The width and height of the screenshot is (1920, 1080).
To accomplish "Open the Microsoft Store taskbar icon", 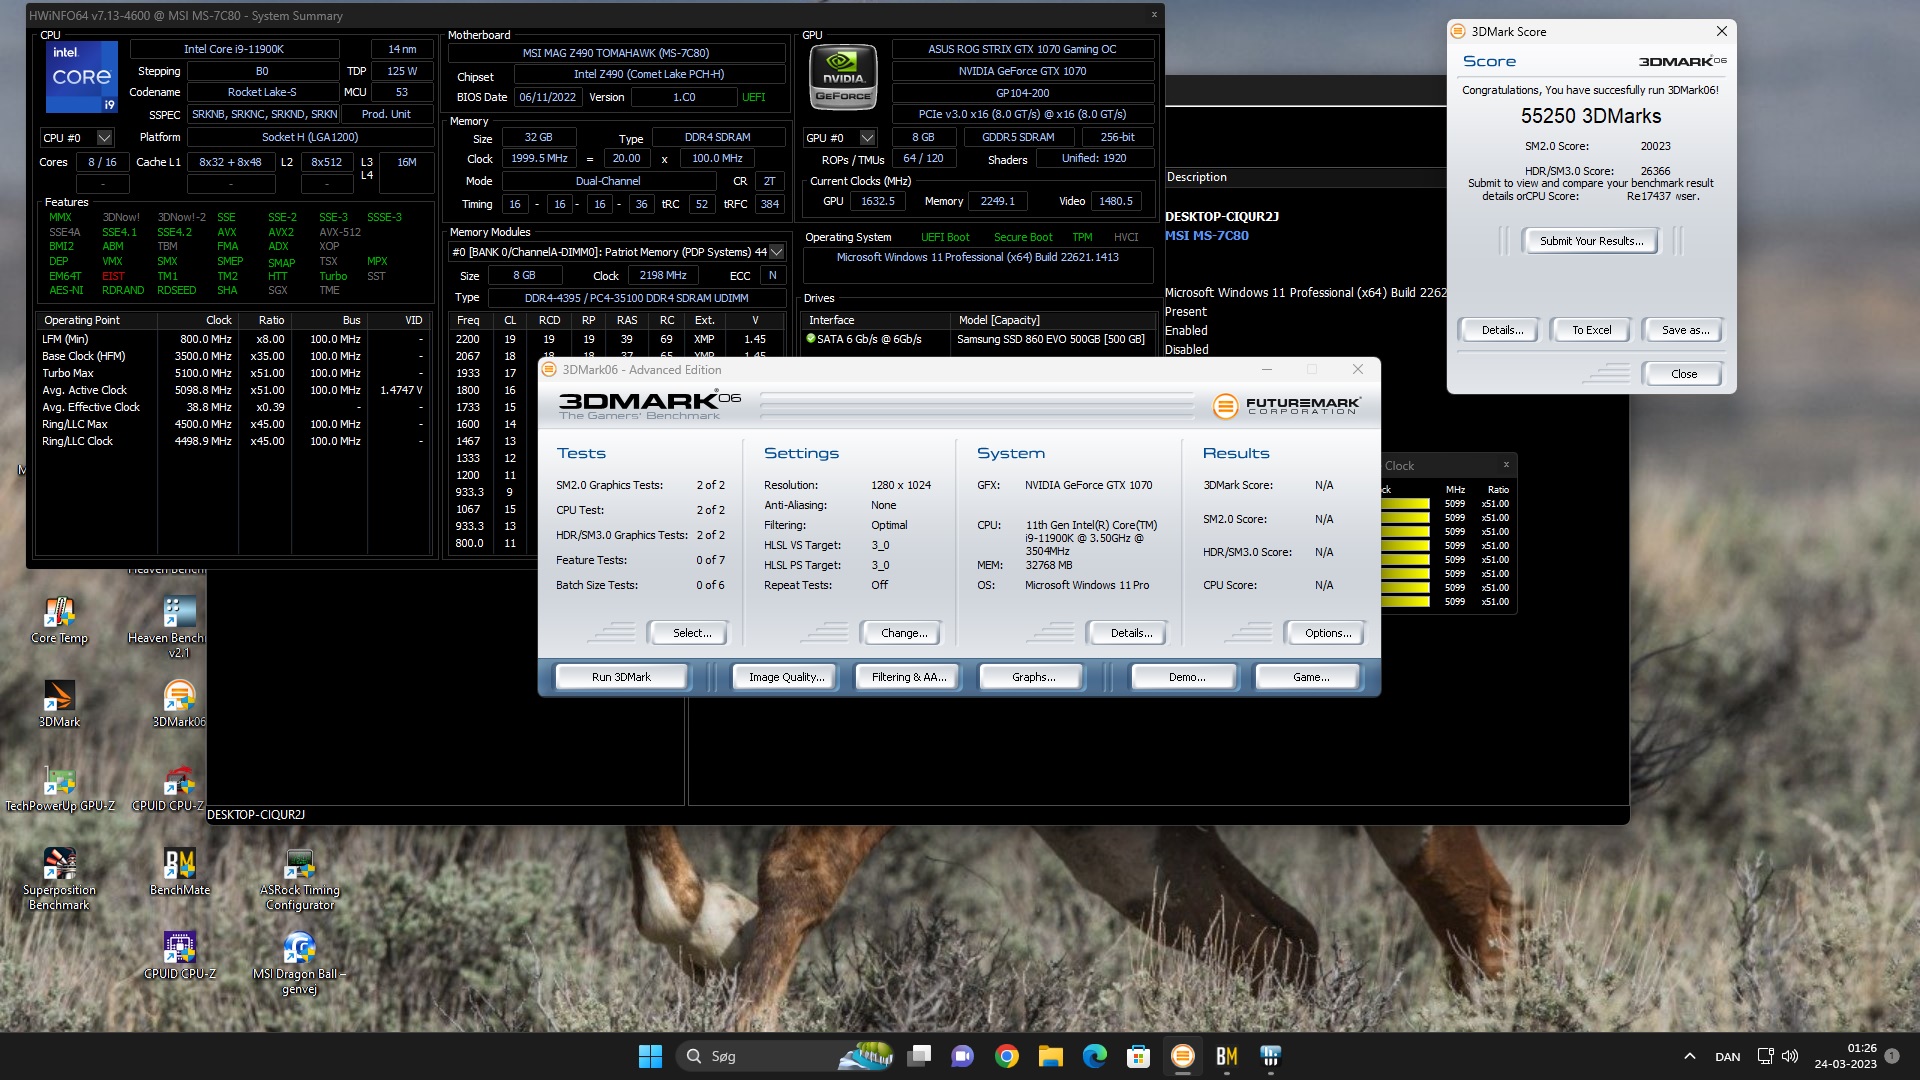I will click(1138, 1056).
